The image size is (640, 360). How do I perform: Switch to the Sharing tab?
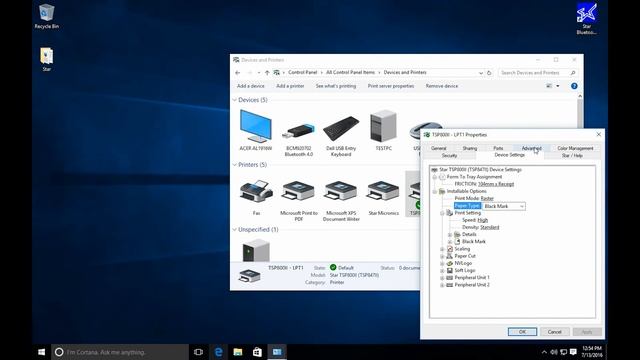tap(469, 148)
